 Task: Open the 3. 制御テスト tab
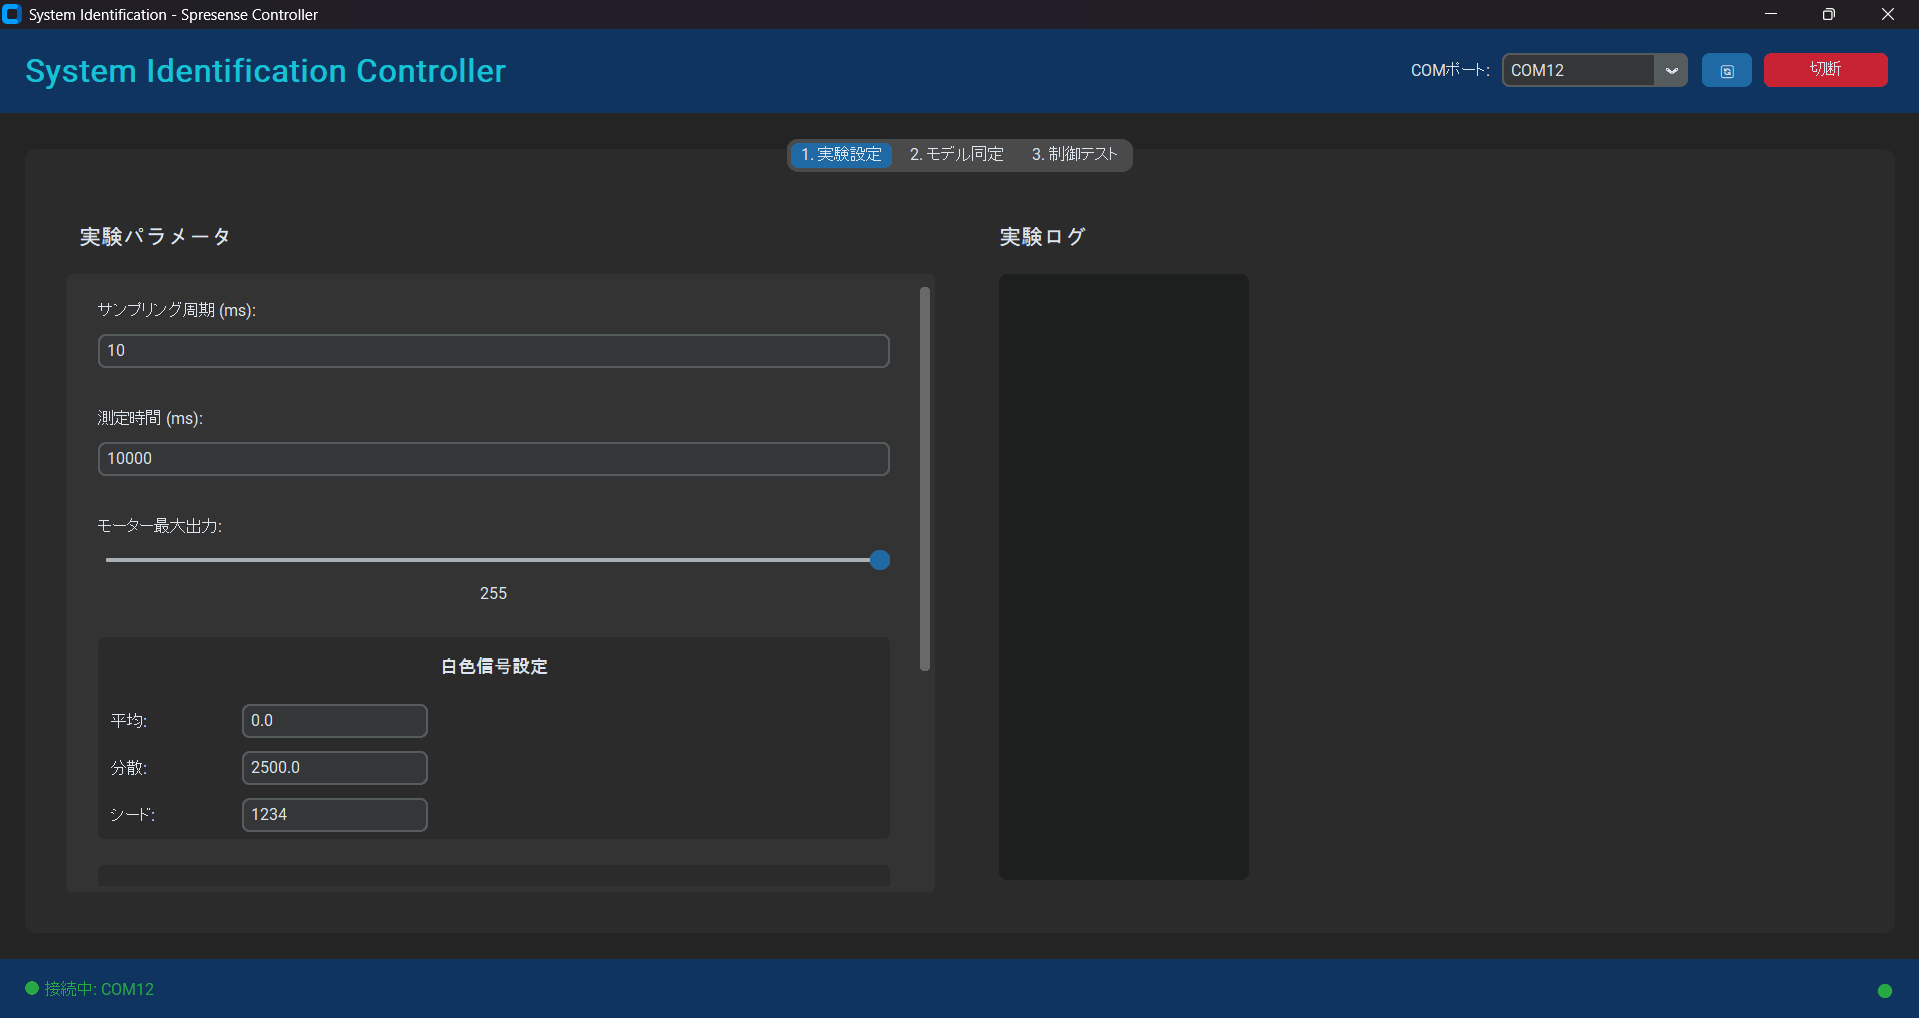(x=1074, y=155)
